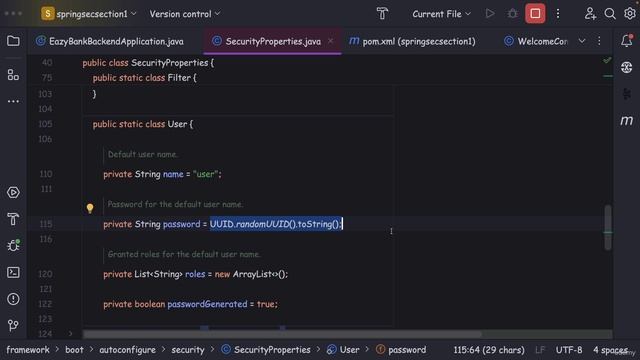Click line number 115 in the gutter
640x360 pixels.
(46, 224)
